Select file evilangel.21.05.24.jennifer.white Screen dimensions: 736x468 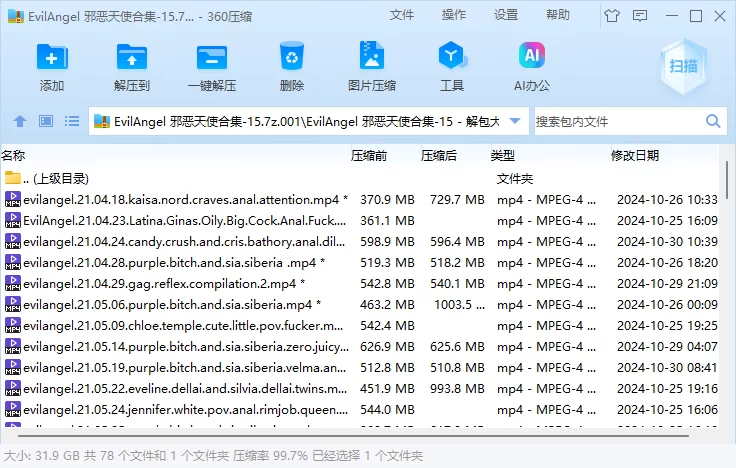pyautogui.click(x=360, y=410)
